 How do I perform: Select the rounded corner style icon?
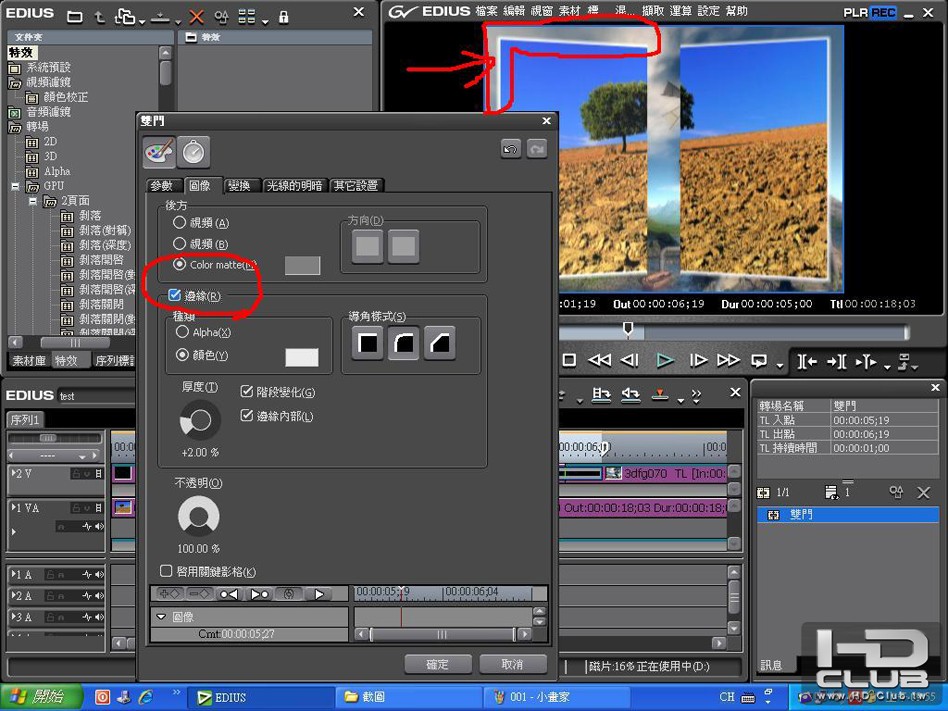coord(403,343)
